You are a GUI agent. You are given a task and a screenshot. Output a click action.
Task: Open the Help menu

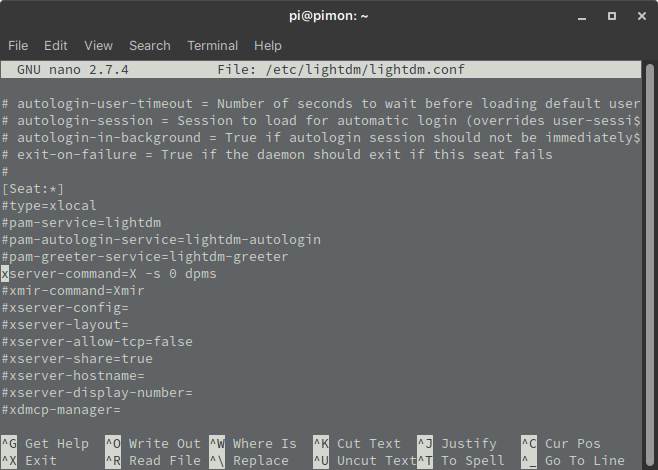(x=268, y=46)
